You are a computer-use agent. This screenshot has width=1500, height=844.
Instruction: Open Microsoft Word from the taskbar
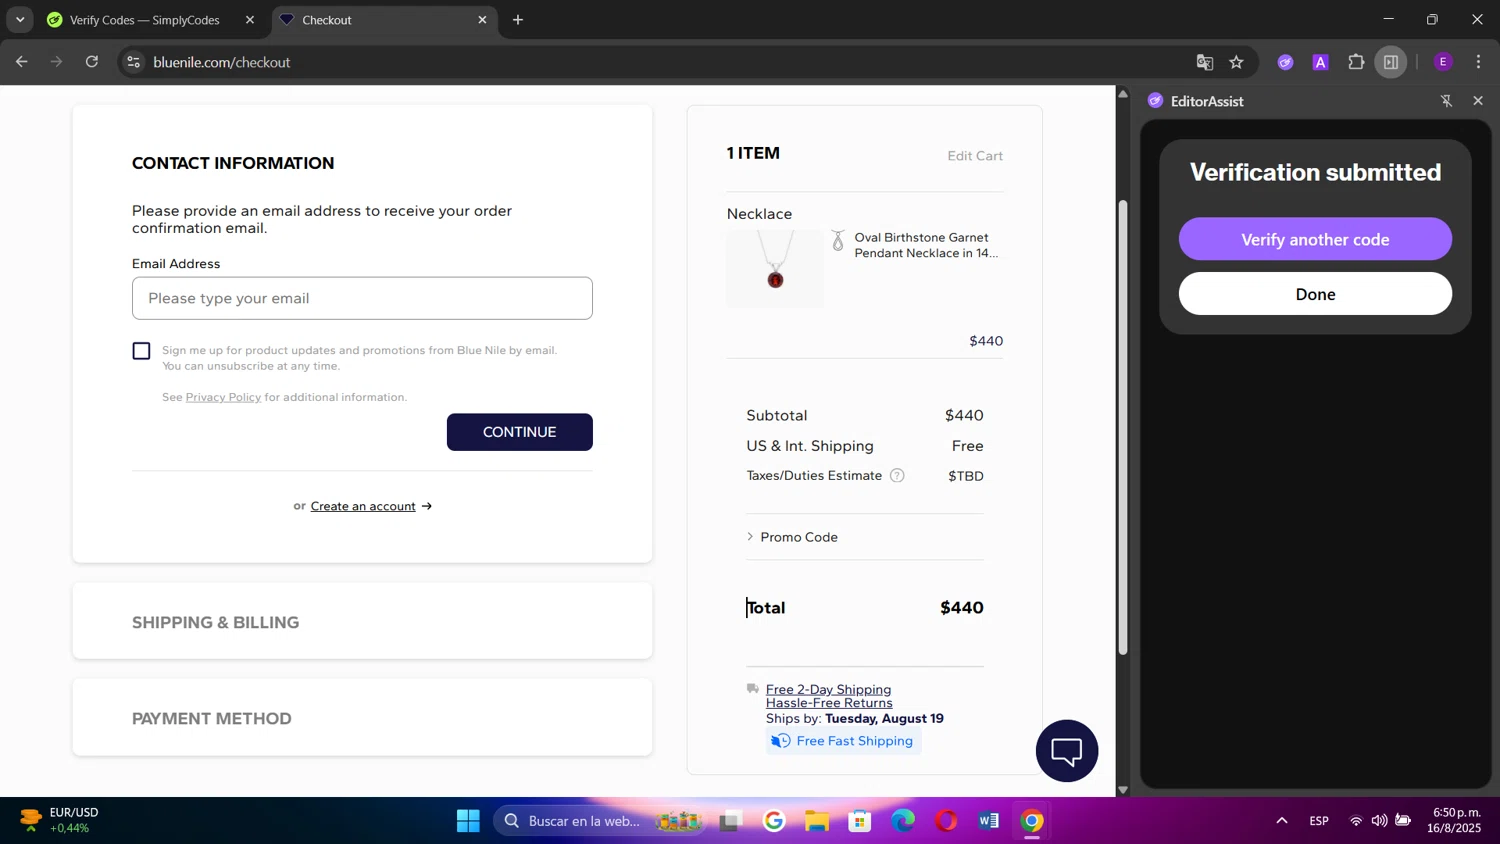click(989, 821)
